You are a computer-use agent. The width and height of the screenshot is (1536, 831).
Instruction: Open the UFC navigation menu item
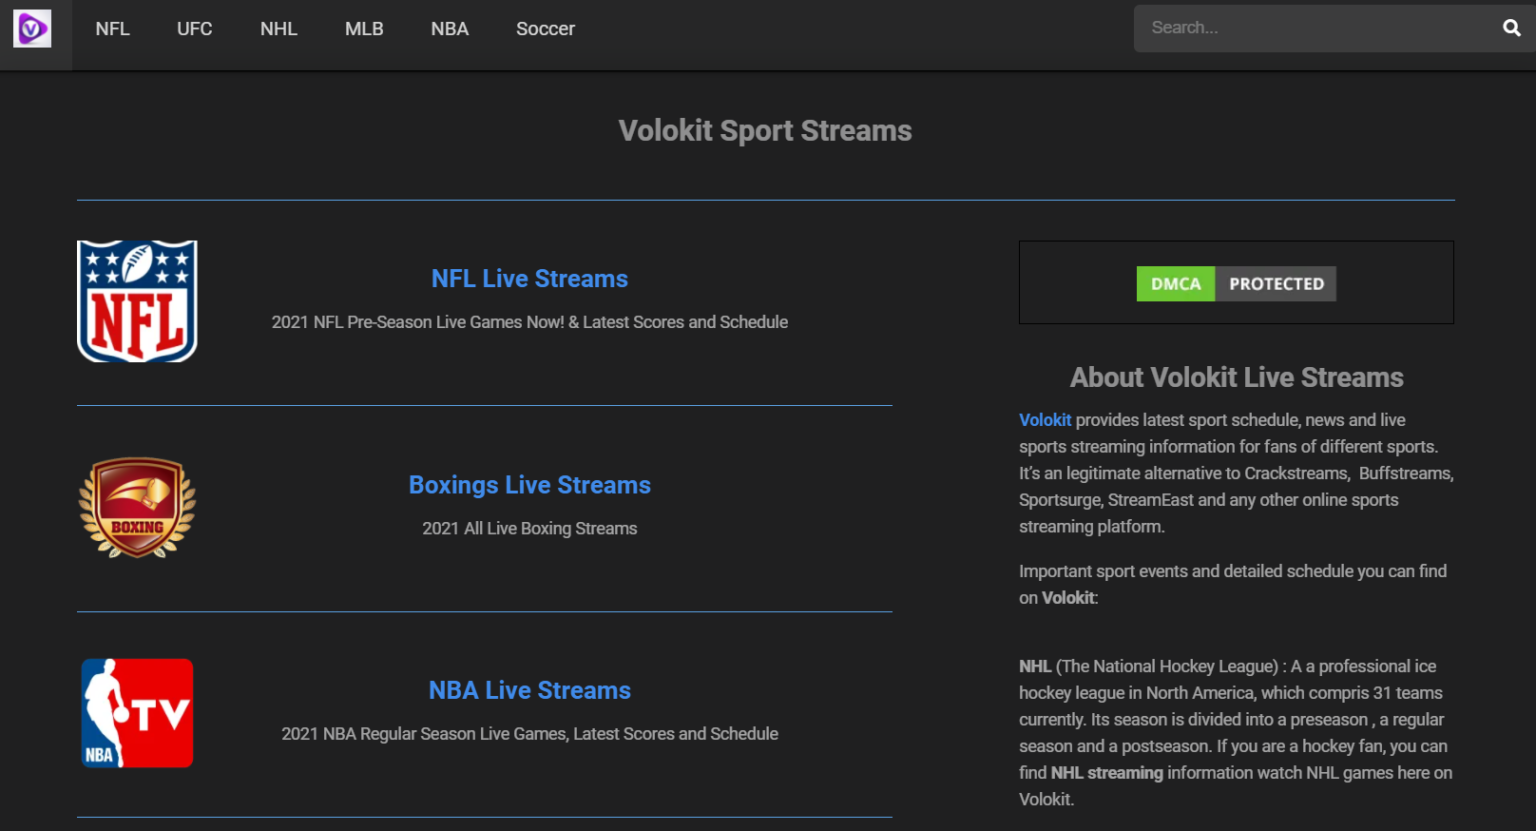pyautogui.click(x=194, y=28)
